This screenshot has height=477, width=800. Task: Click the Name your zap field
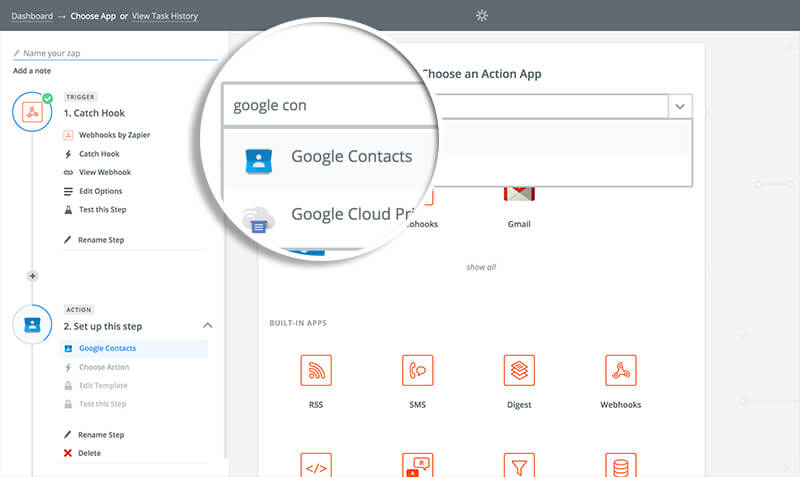[115, 53]
